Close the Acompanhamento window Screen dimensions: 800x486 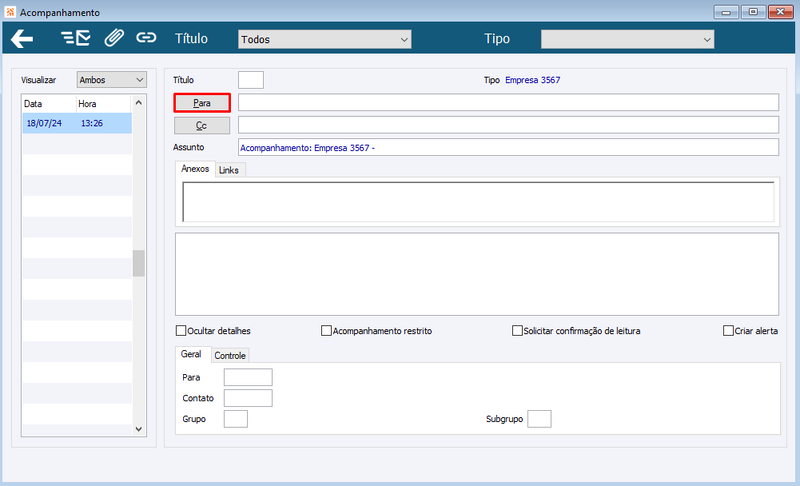(x=781, y=12)
